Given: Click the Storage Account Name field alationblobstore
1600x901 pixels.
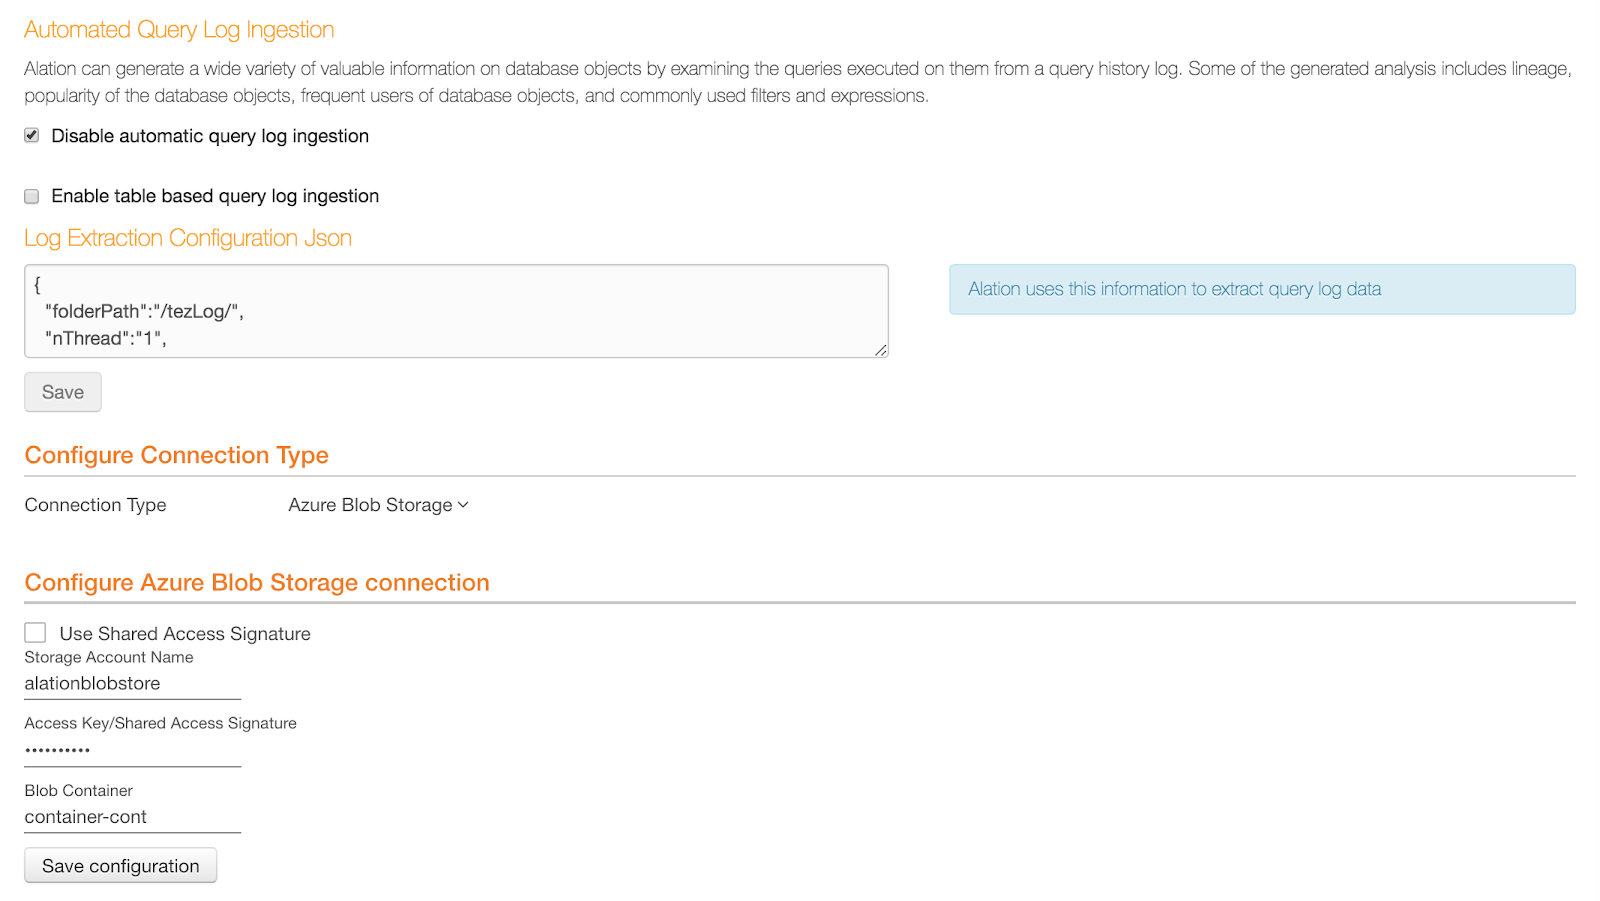Looking at the screenshot, I should 133,684.
